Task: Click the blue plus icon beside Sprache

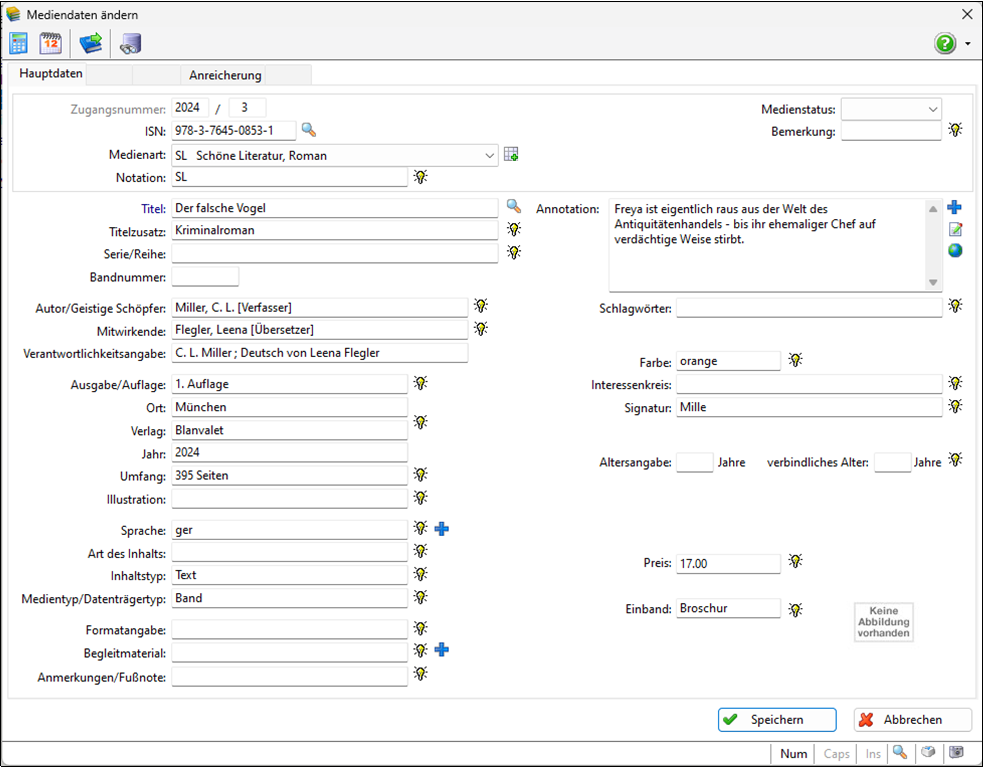Action: pyautogui.click(x=442, y=529)
